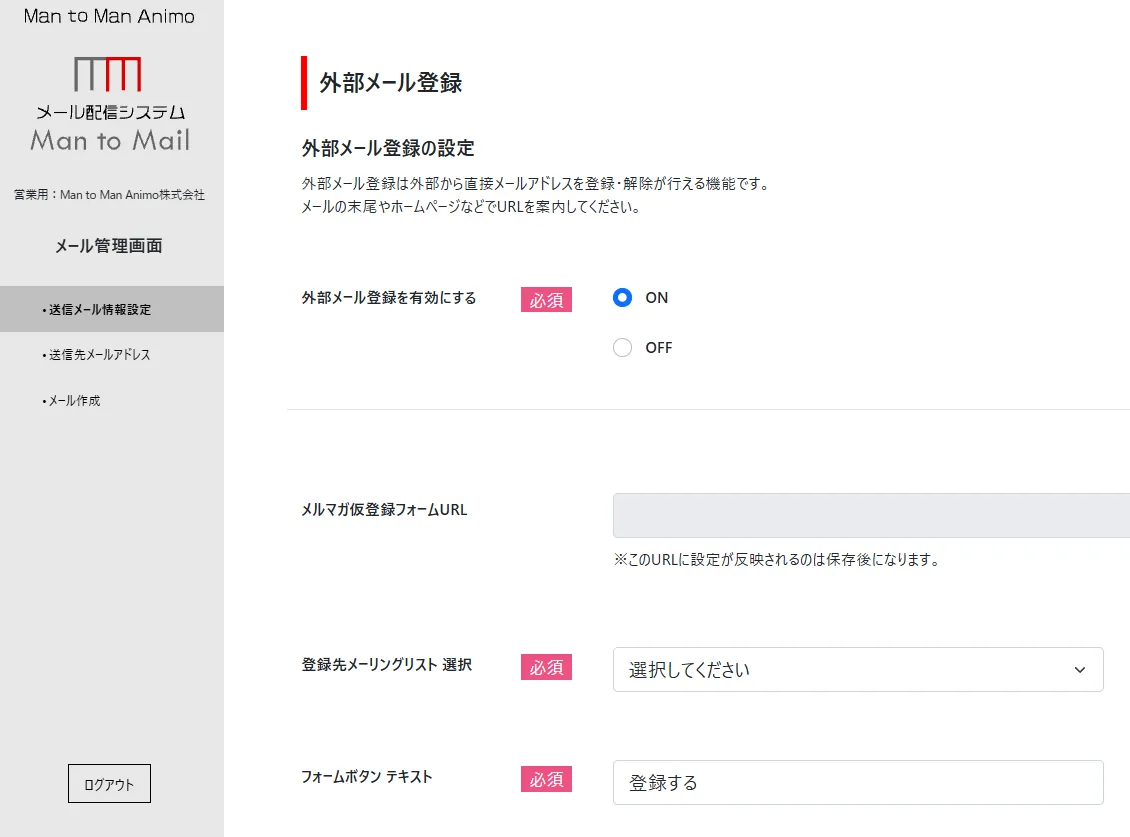1130x837 pixels.
Task: Open the 登録先メーリングリスト selection dropdown
Action: 857,669
